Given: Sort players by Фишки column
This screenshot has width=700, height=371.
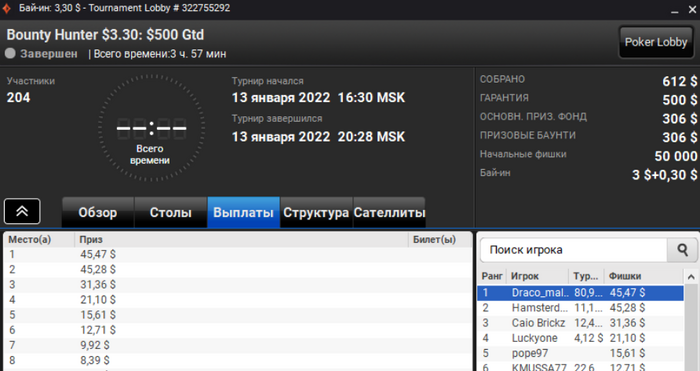Looking at the screenshot, I should point(644,276).
